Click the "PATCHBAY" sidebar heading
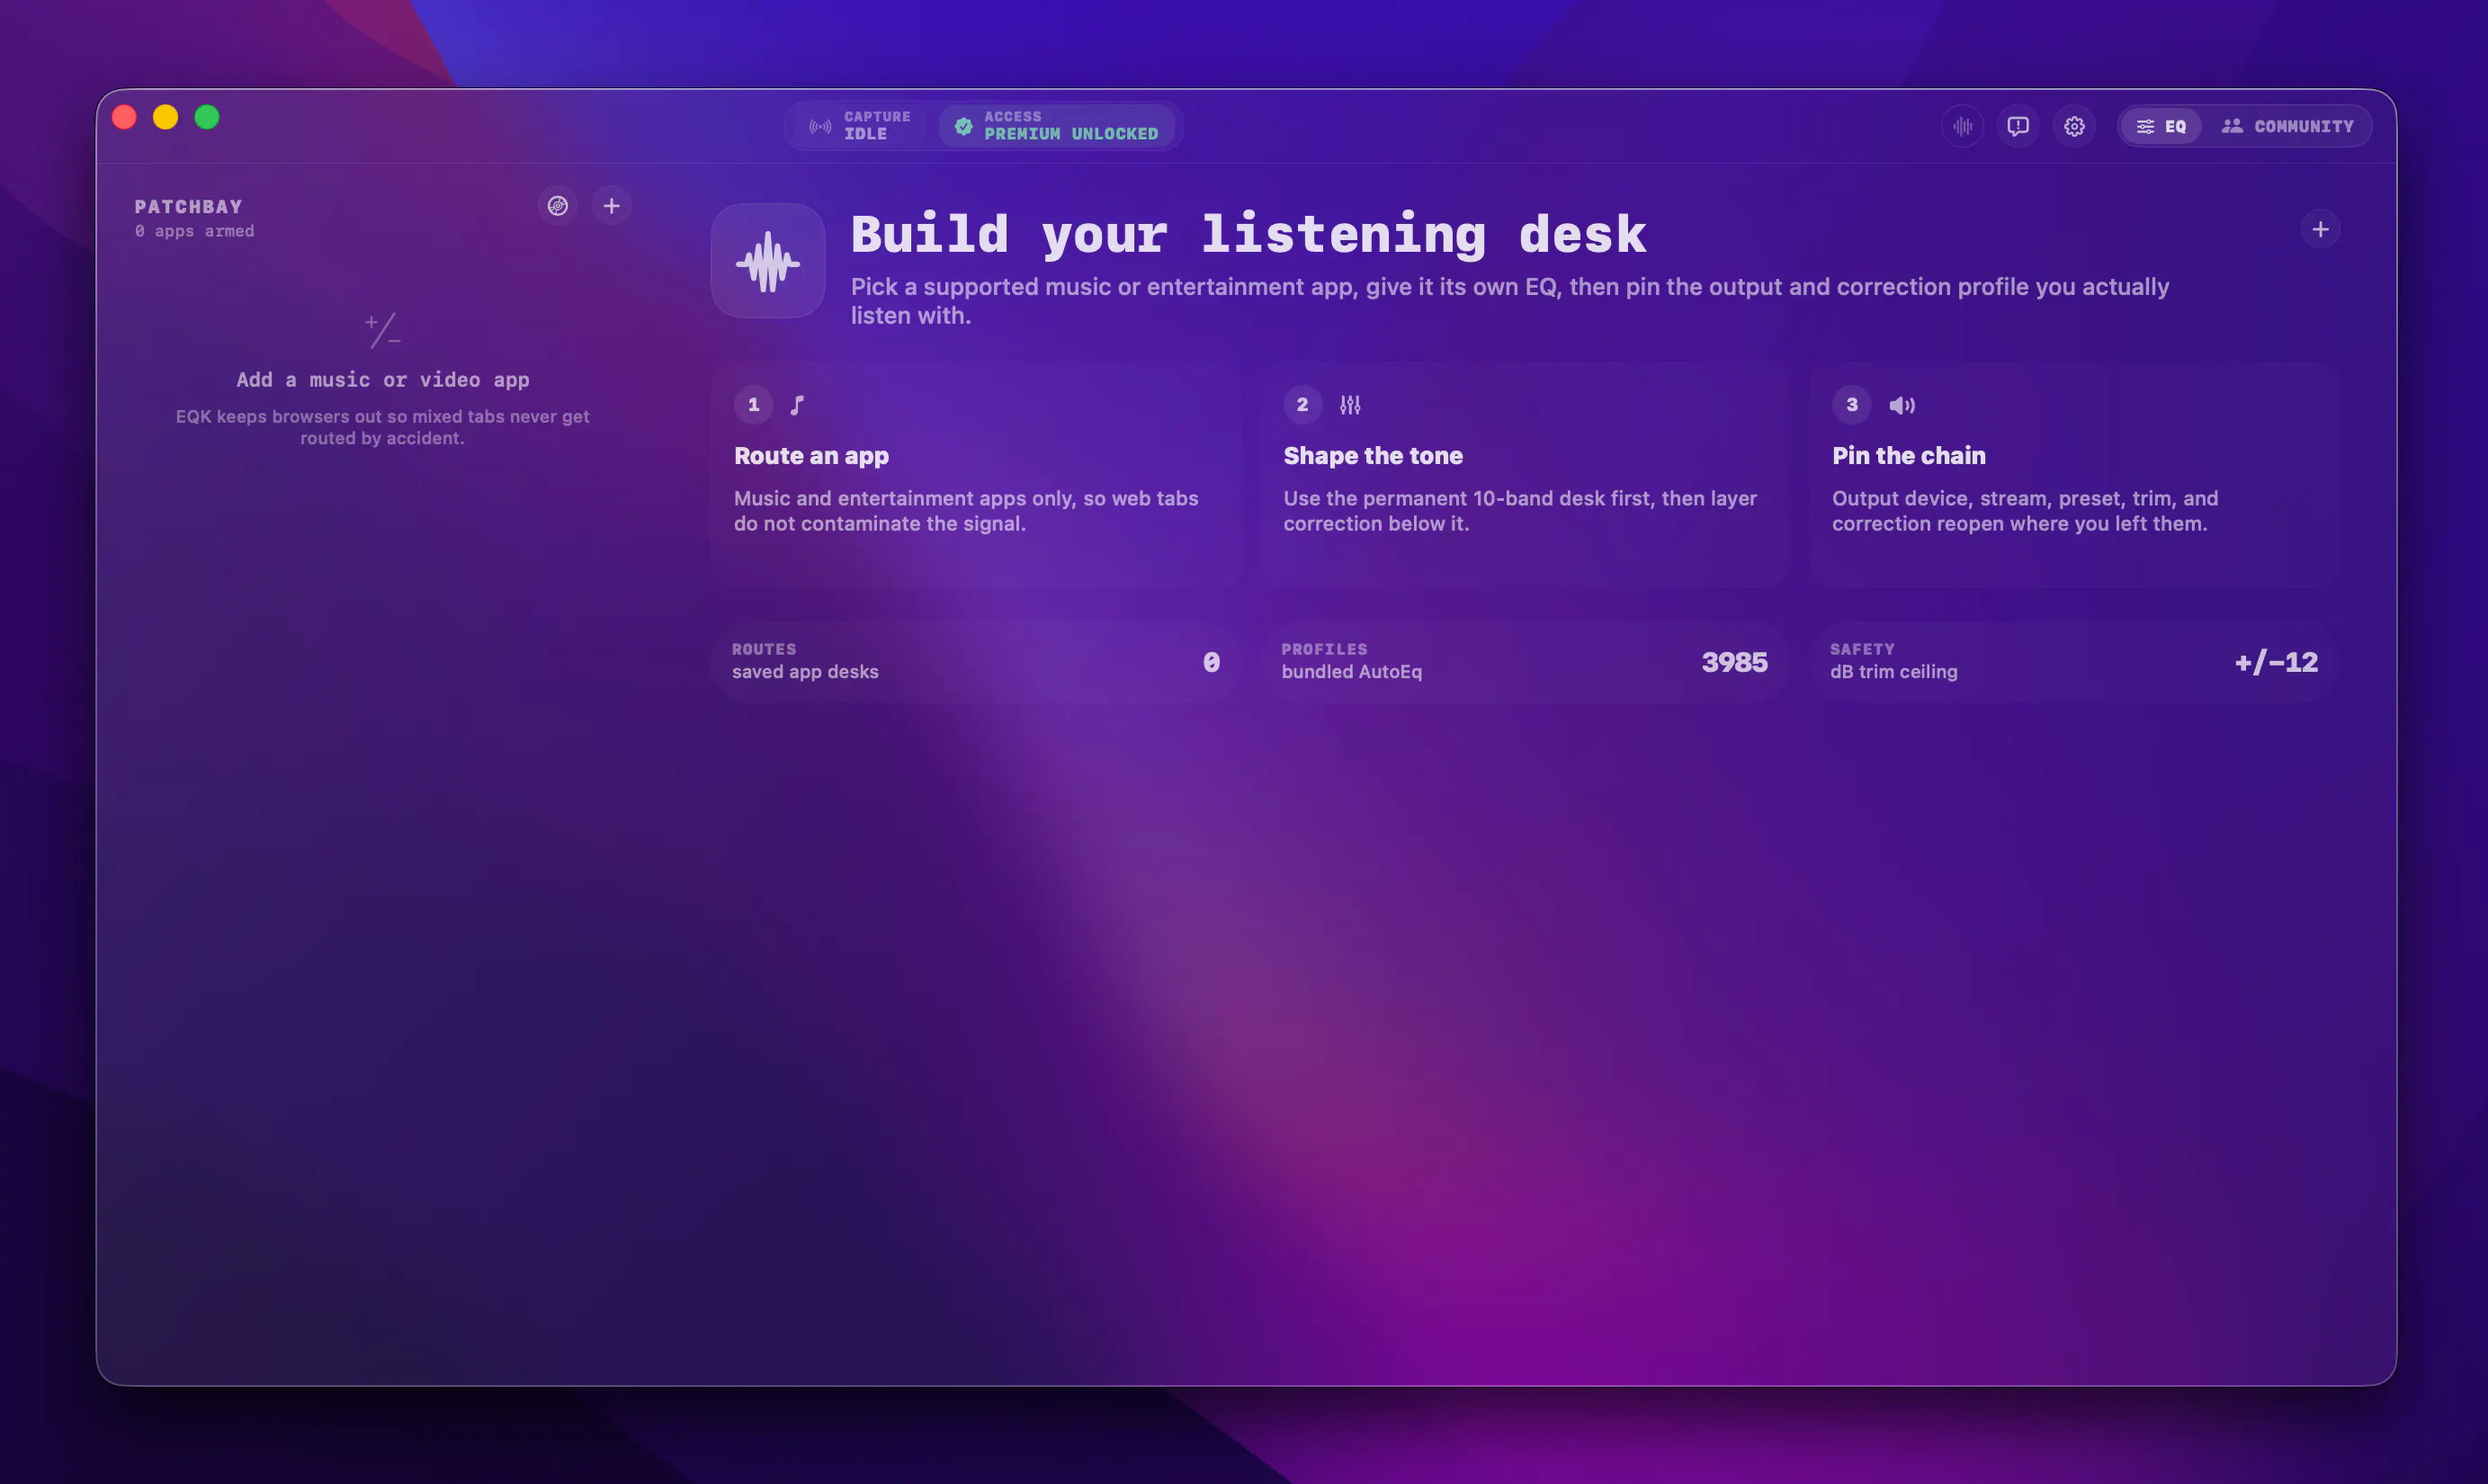The height and width of the screenshot is (1484, 2488). pyautogui.click(x=189, y=207)
